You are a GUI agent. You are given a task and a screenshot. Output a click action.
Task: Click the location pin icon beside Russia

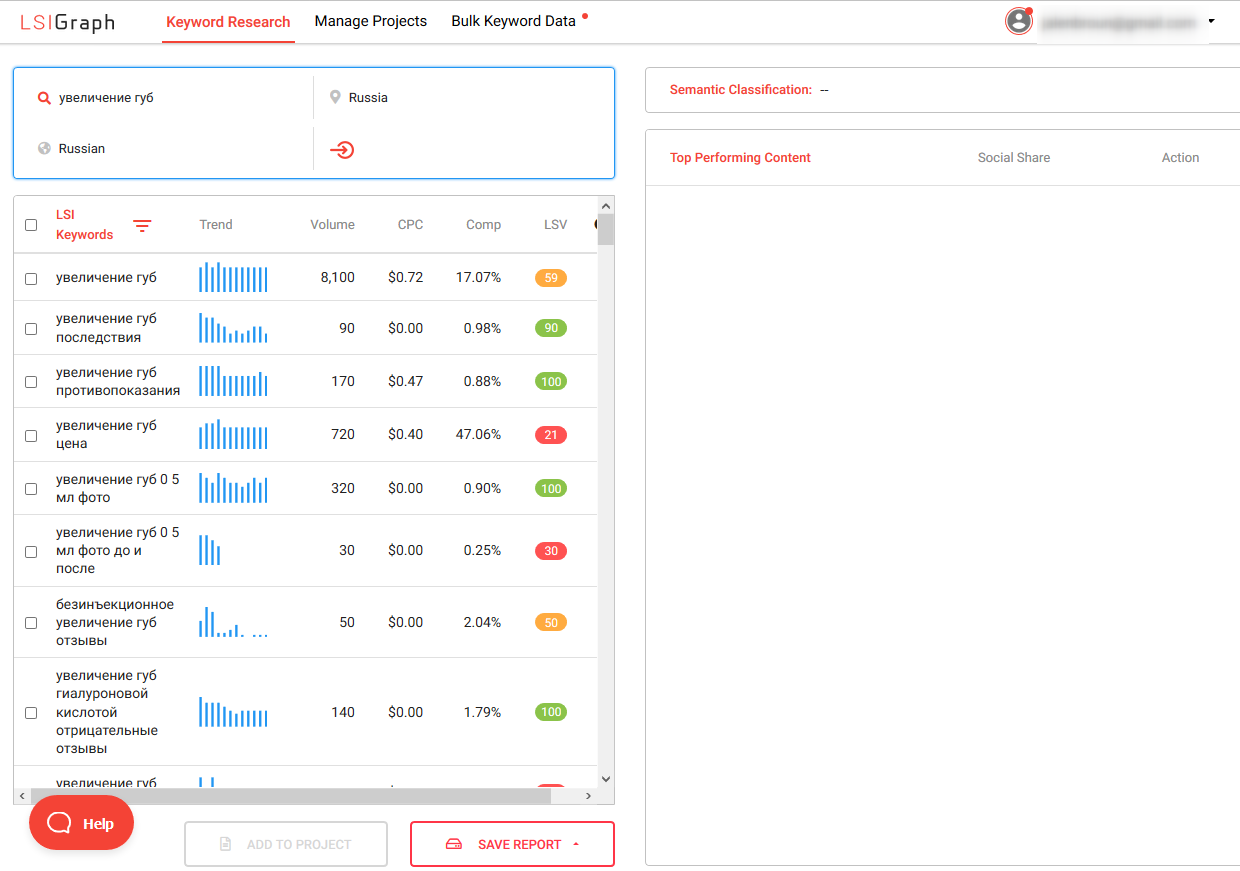(x=336, y=97)
